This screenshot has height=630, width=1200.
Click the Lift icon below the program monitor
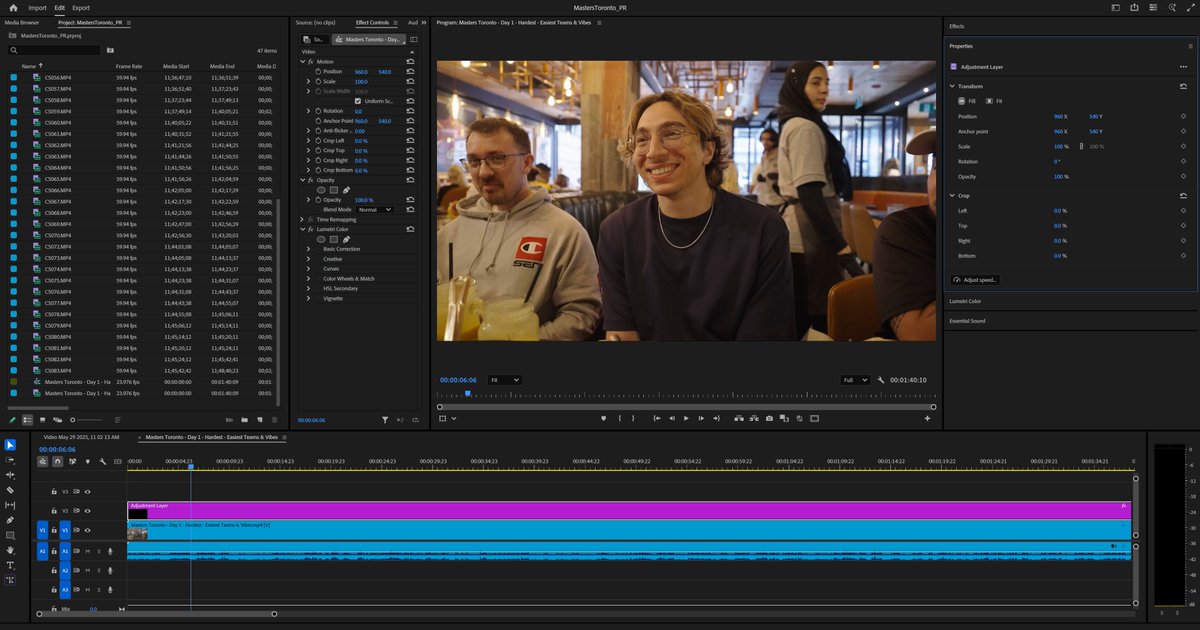point(739,418)
